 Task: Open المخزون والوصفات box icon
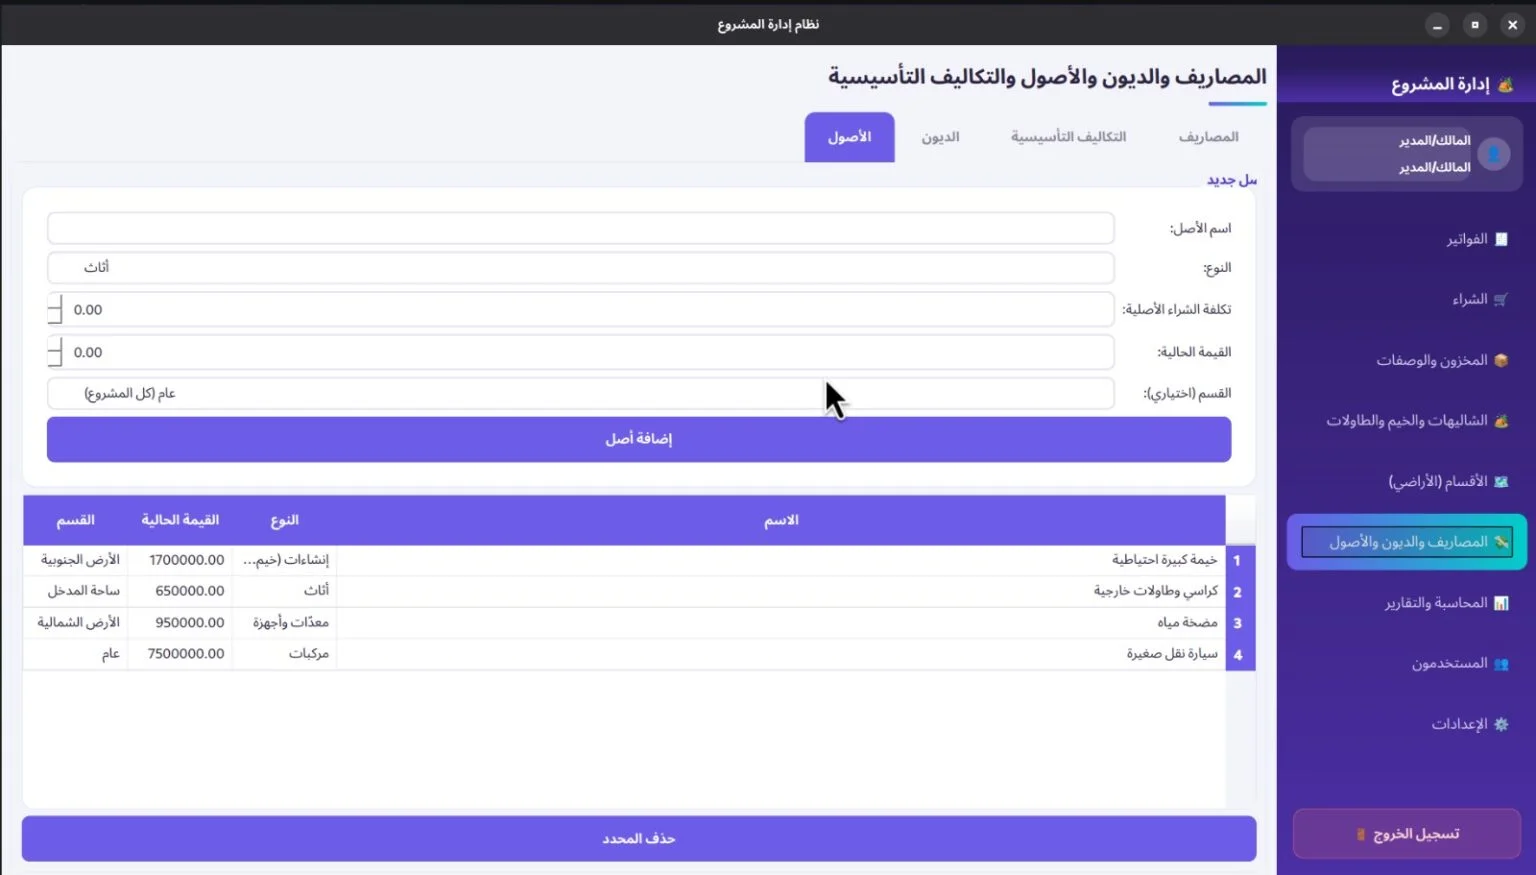[1500, 360]
